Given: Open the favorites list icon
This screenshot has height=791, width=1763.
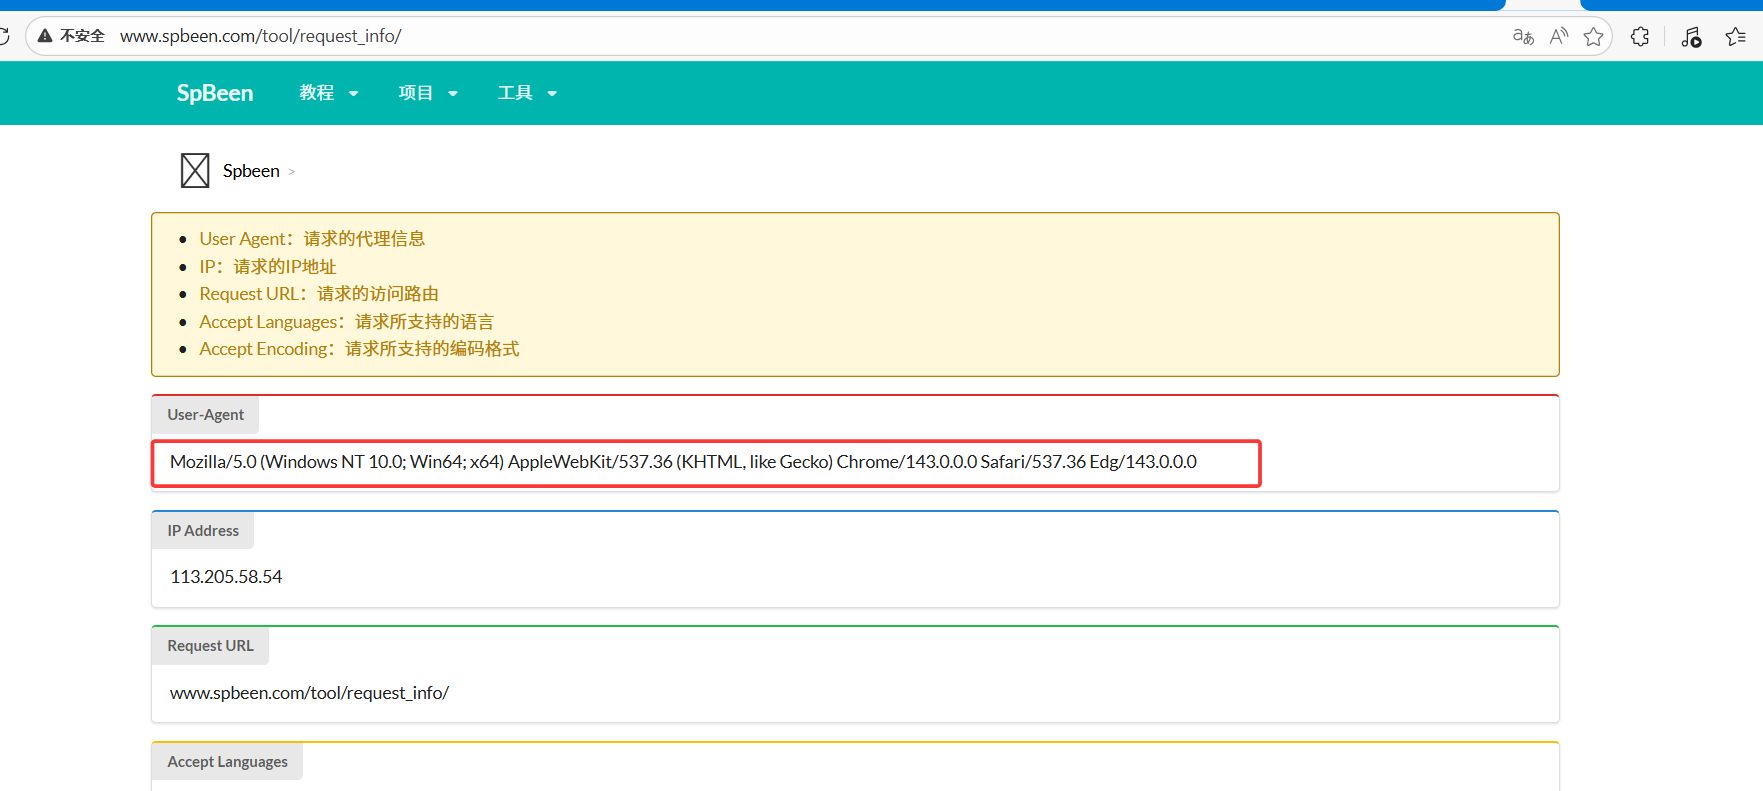Looking at the screenshot, I should pyautogui.click(x=1736, y=37).
